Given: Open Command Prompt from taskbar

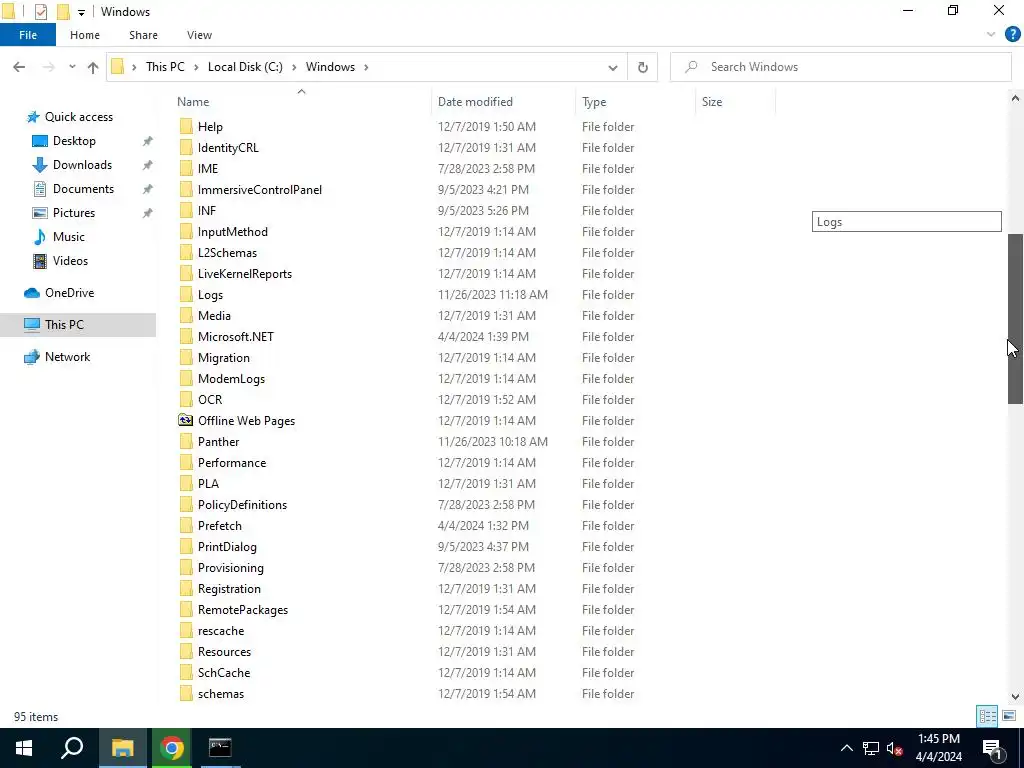Looking at the screenshot, I should click(x=220, y=748).
